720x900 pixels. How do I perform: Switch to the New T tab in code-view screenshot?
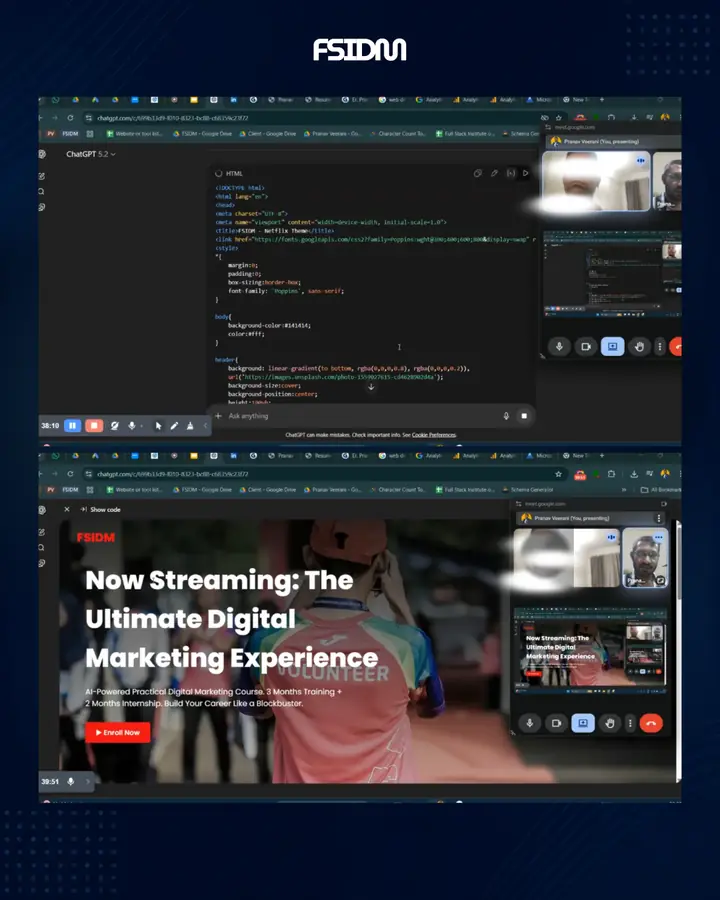[576, 99]
